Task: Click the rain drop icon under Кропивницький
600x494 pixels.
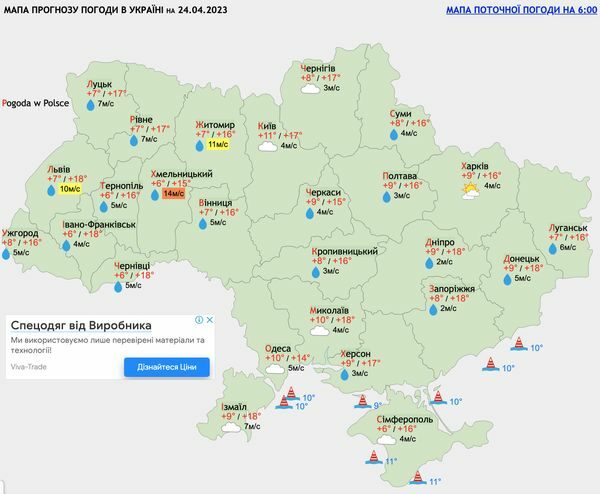Action: click(x=315, y=272)
